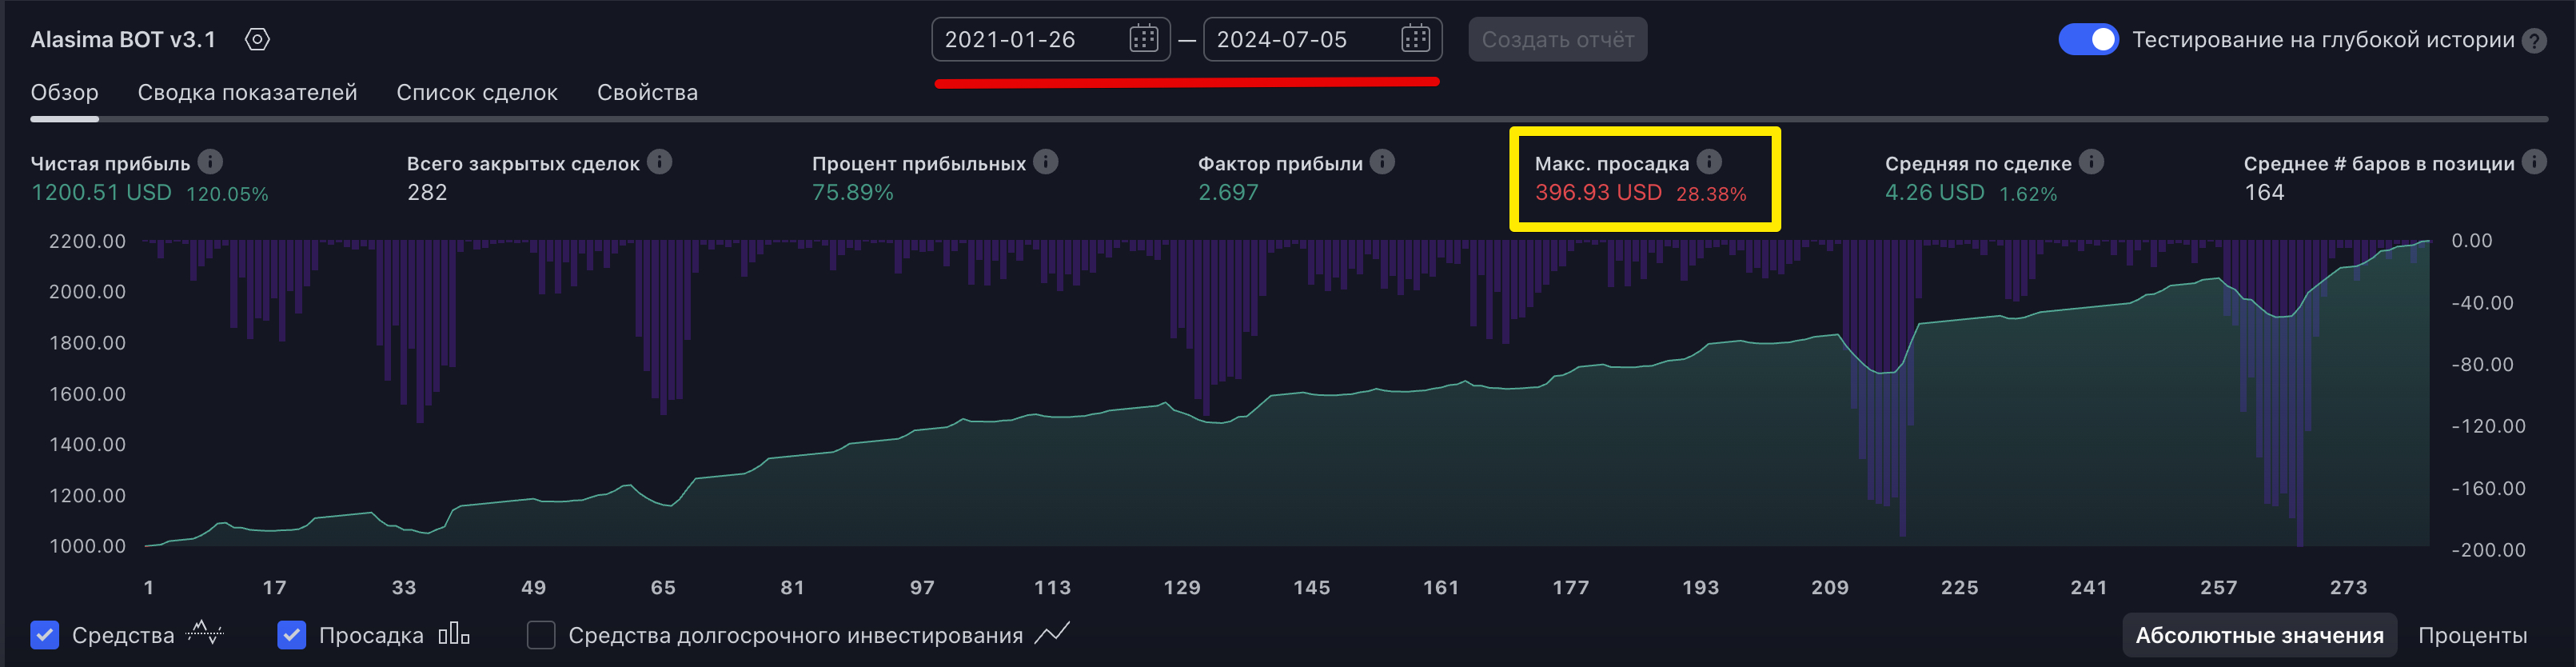Click the Создать отчёт button
The image size is (2576, 667).
1557,39
